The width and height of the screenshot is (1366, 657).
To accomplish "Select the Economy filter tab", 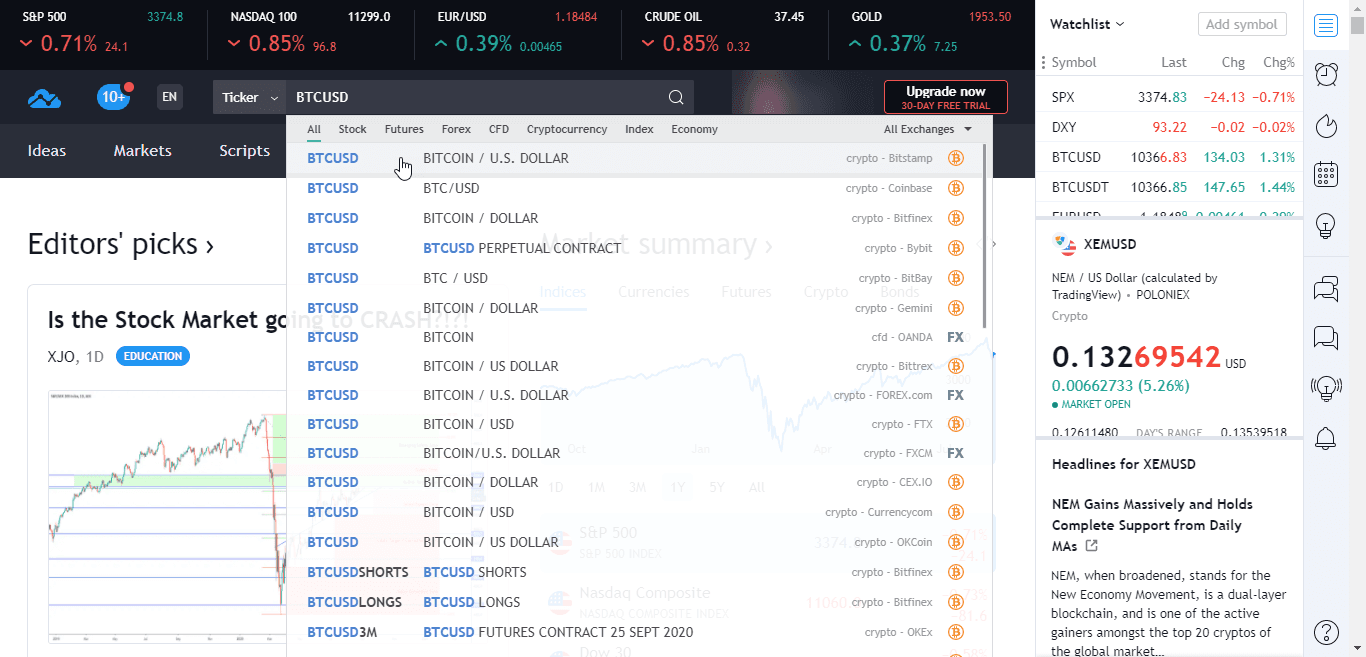I will pyautogui.click(x=694, y=129).
